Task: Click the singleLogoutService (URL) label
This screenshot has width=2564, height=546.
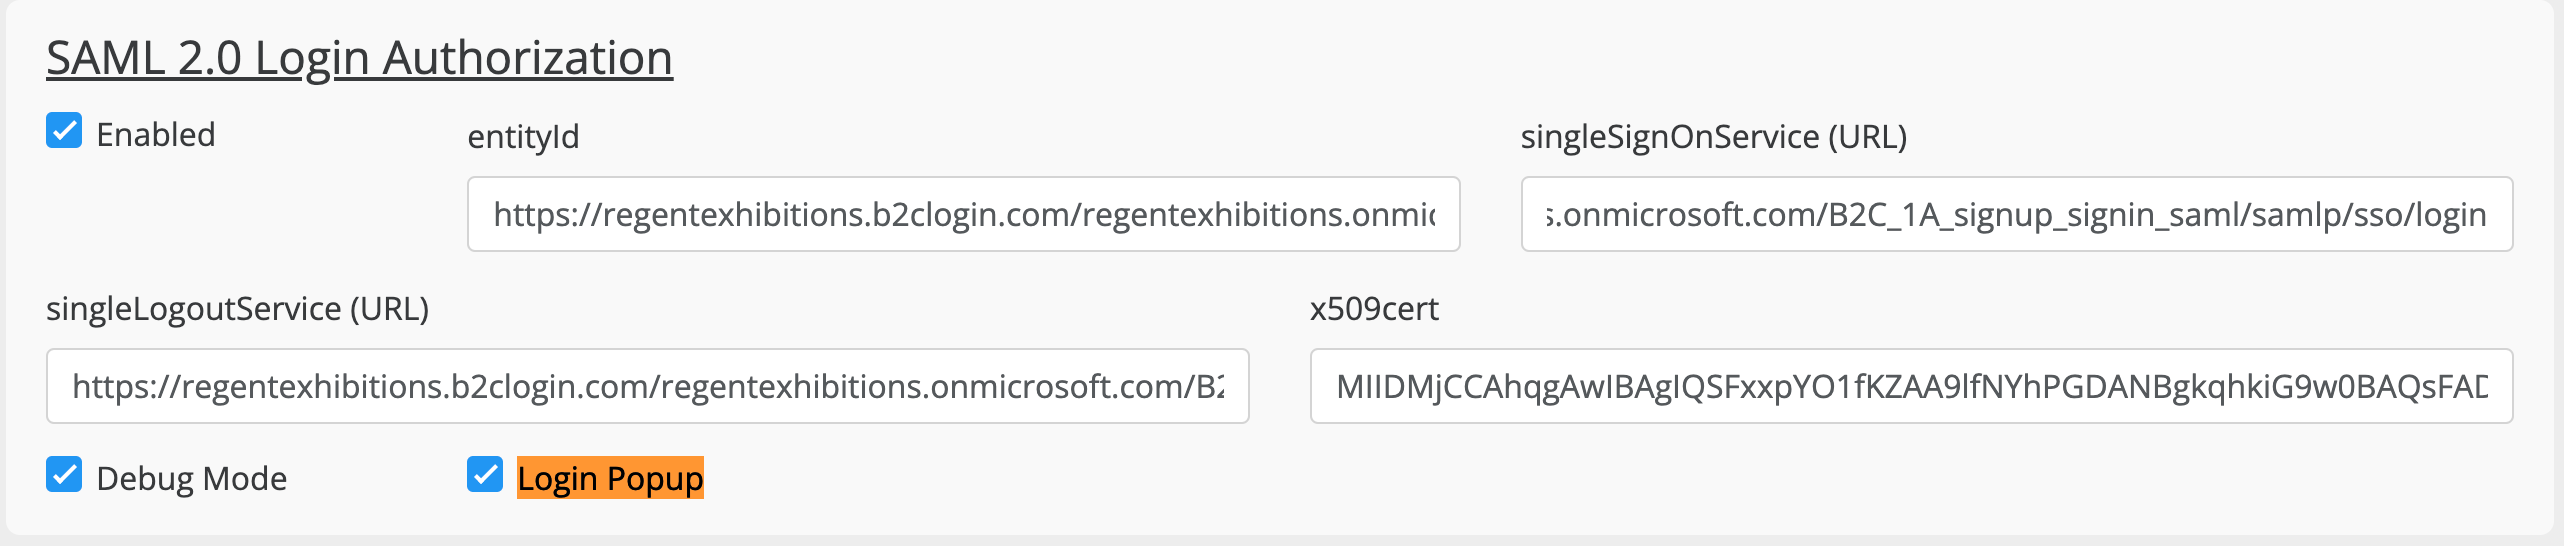Action: point(238,308)
